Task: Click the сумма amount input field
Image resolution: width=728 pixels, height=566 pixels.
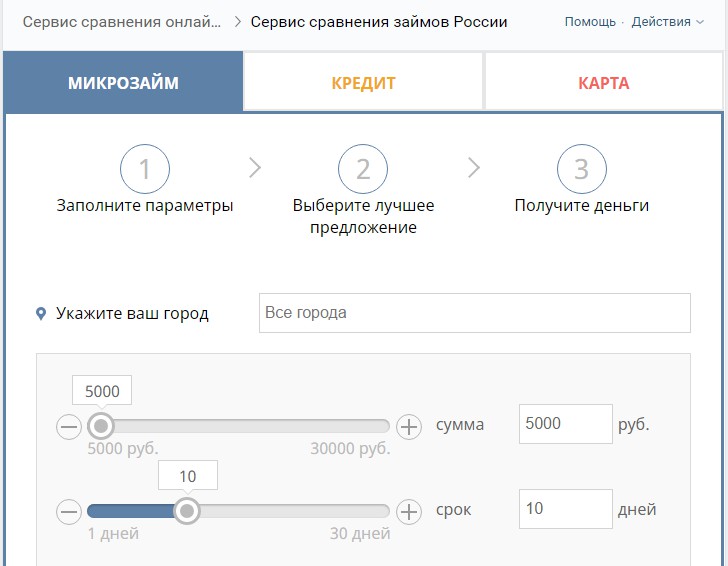Action: coord(565,424)
